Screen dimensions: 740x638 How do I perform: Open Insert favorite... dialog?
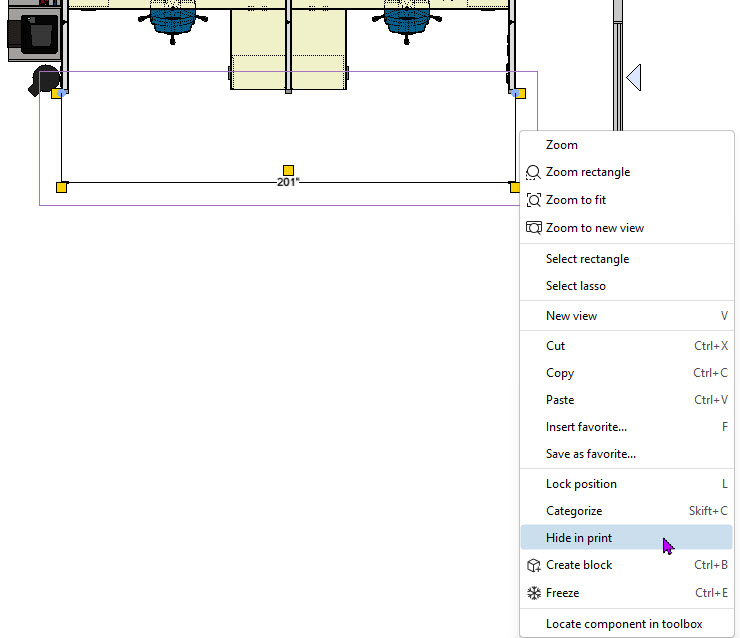626,427
